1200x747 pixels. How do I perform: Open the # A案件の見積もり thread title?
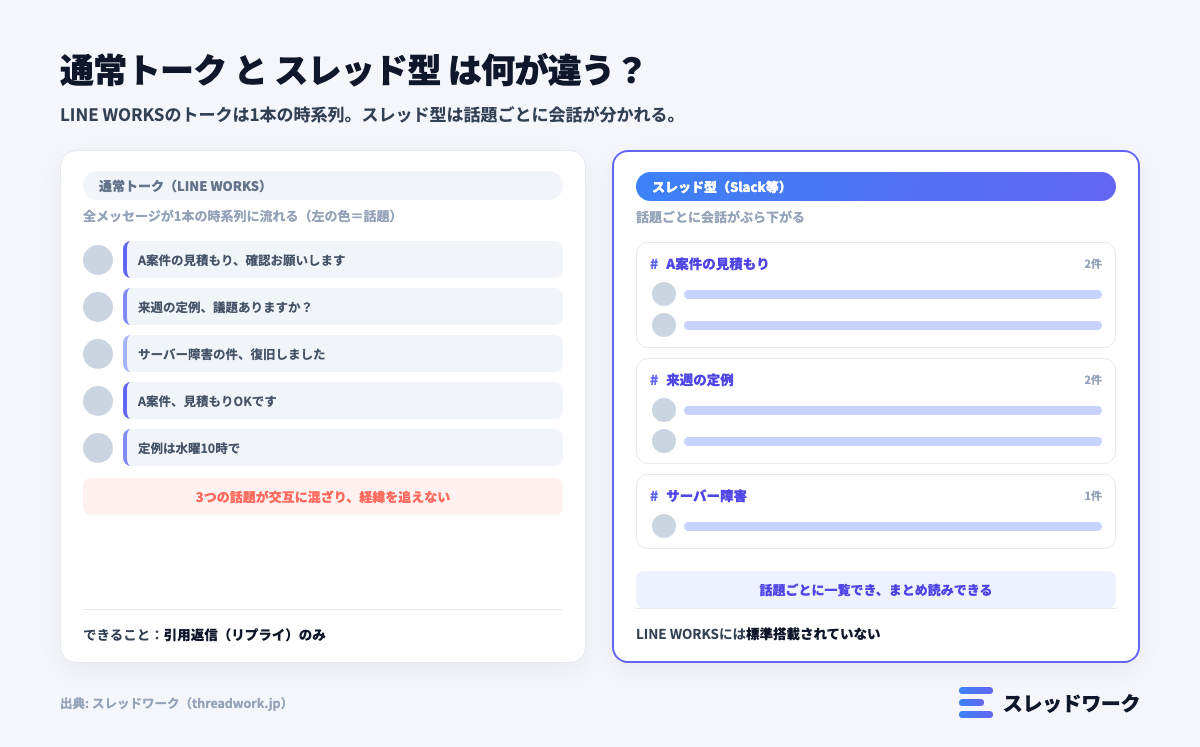pyautogui.click(x=709, y=264)
